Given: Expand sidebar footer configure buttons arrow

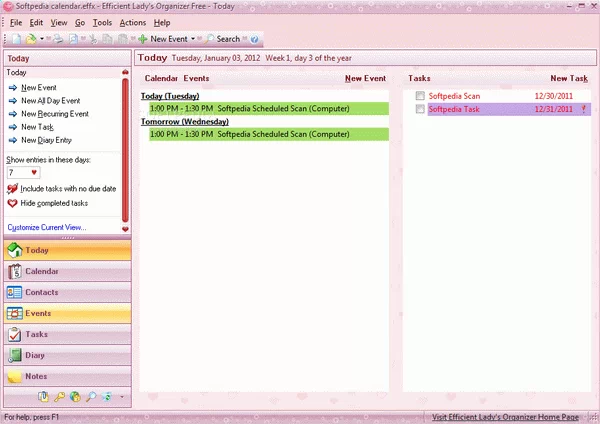Looking at the screenshot, I should coord(123,398).
